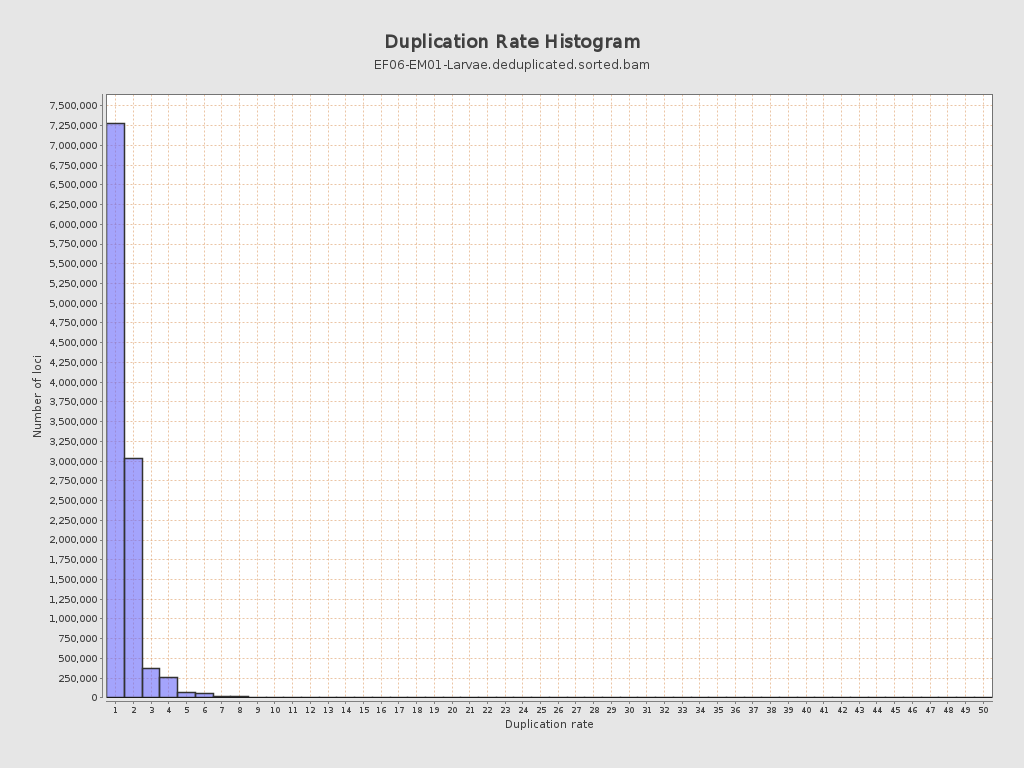This screenshot has width=1024, height=768.
Task: Click the 7,250,000 y-axis tick label
Action: click(73, 125)
